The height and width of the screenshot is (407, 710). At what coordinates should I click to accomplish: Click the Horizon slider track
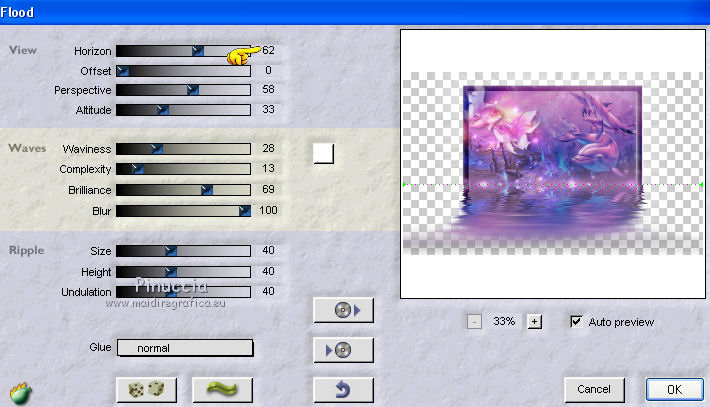click(x=183, y=51)
